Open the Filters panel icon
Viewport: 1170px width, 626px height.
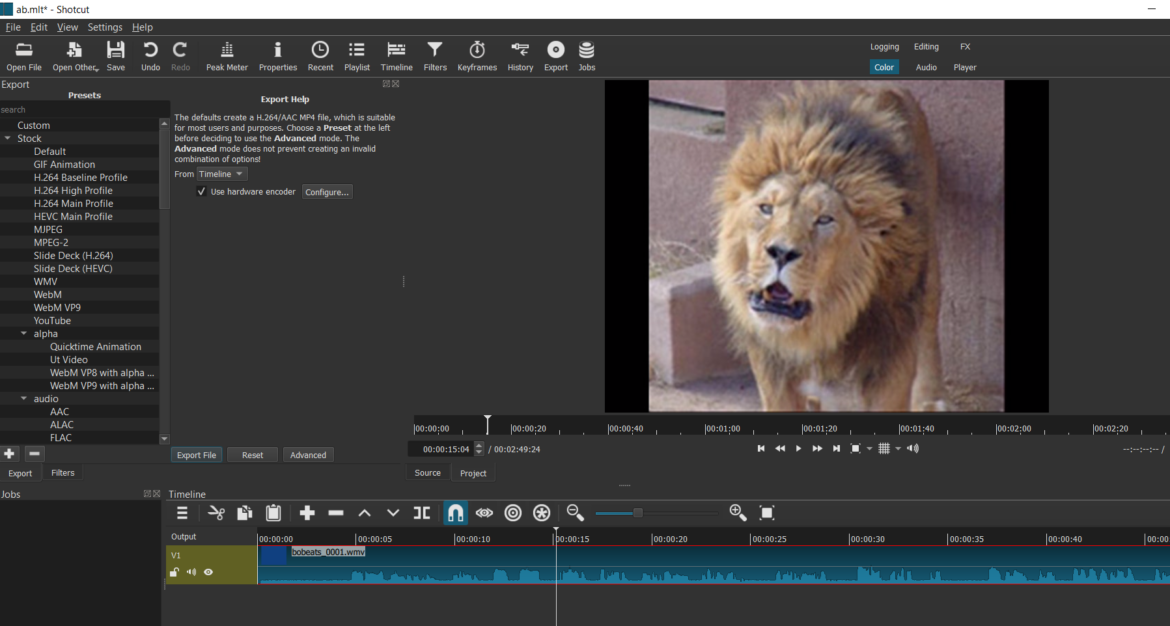coord(434,55)
